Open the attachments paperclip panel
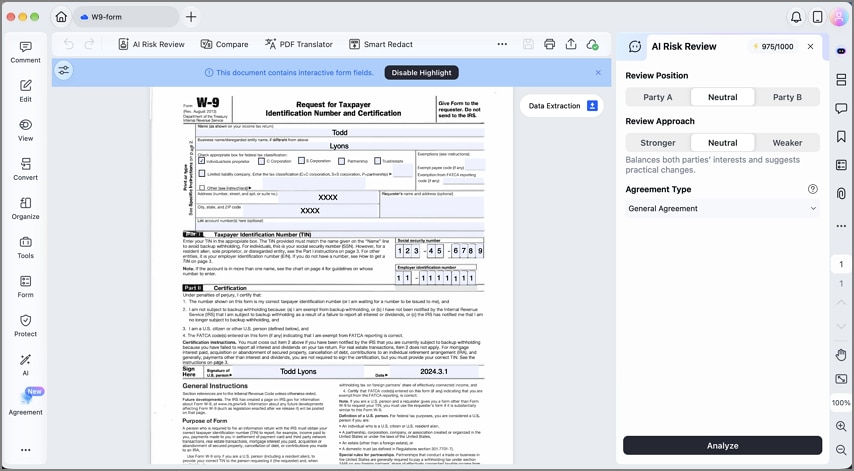Image resolution: width=854 pixels, height=471 pixels. 841,193
